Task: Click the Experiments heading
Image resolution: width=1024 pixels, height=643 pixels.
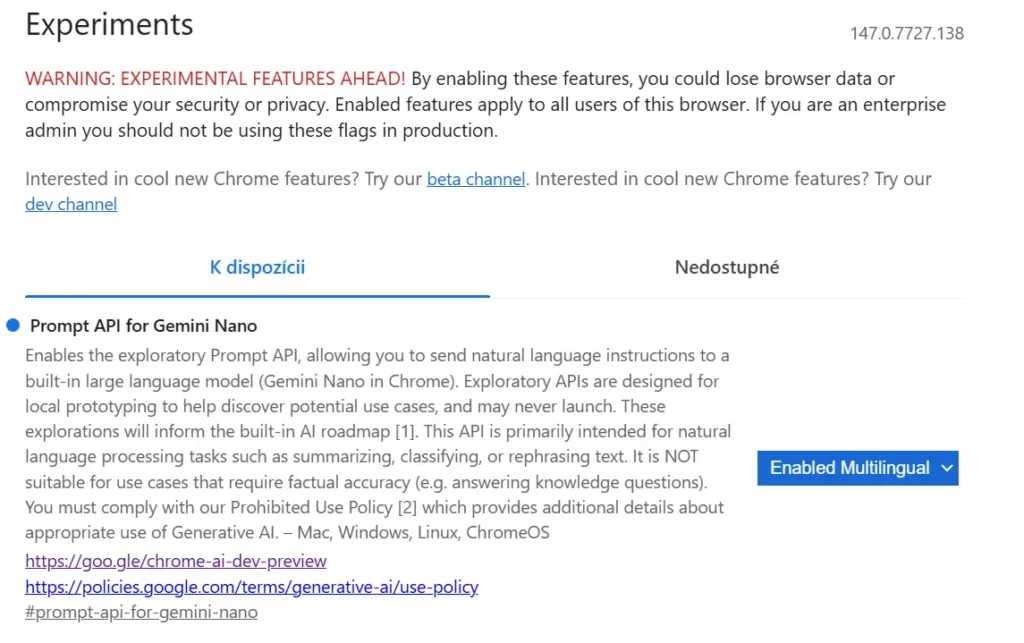Action: point(109,25)
